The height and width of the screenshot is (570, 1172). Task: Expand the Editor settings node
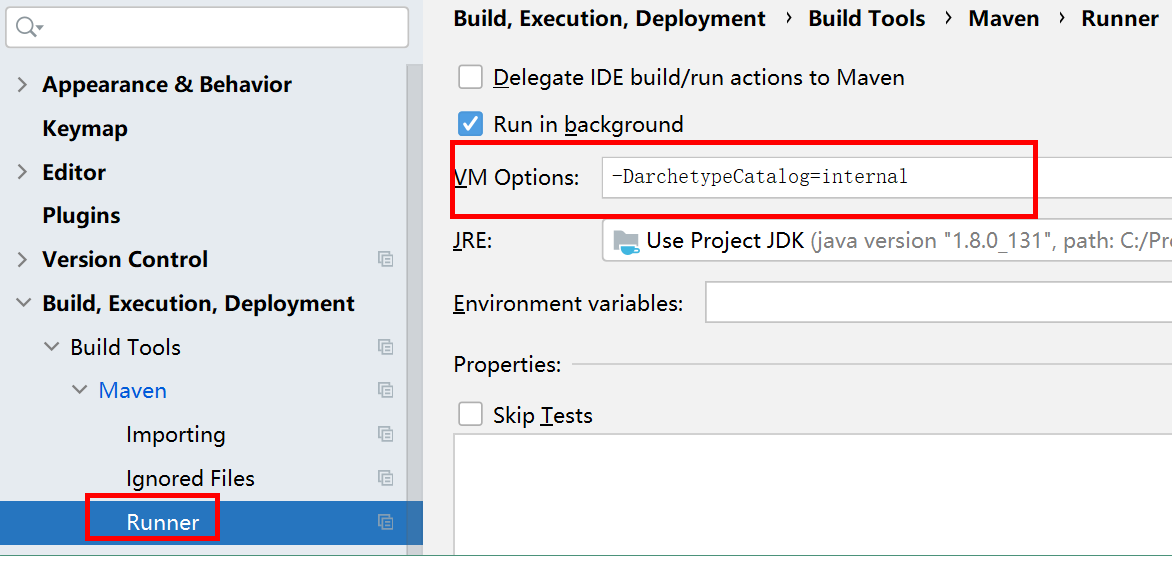(x=22, y=172)
